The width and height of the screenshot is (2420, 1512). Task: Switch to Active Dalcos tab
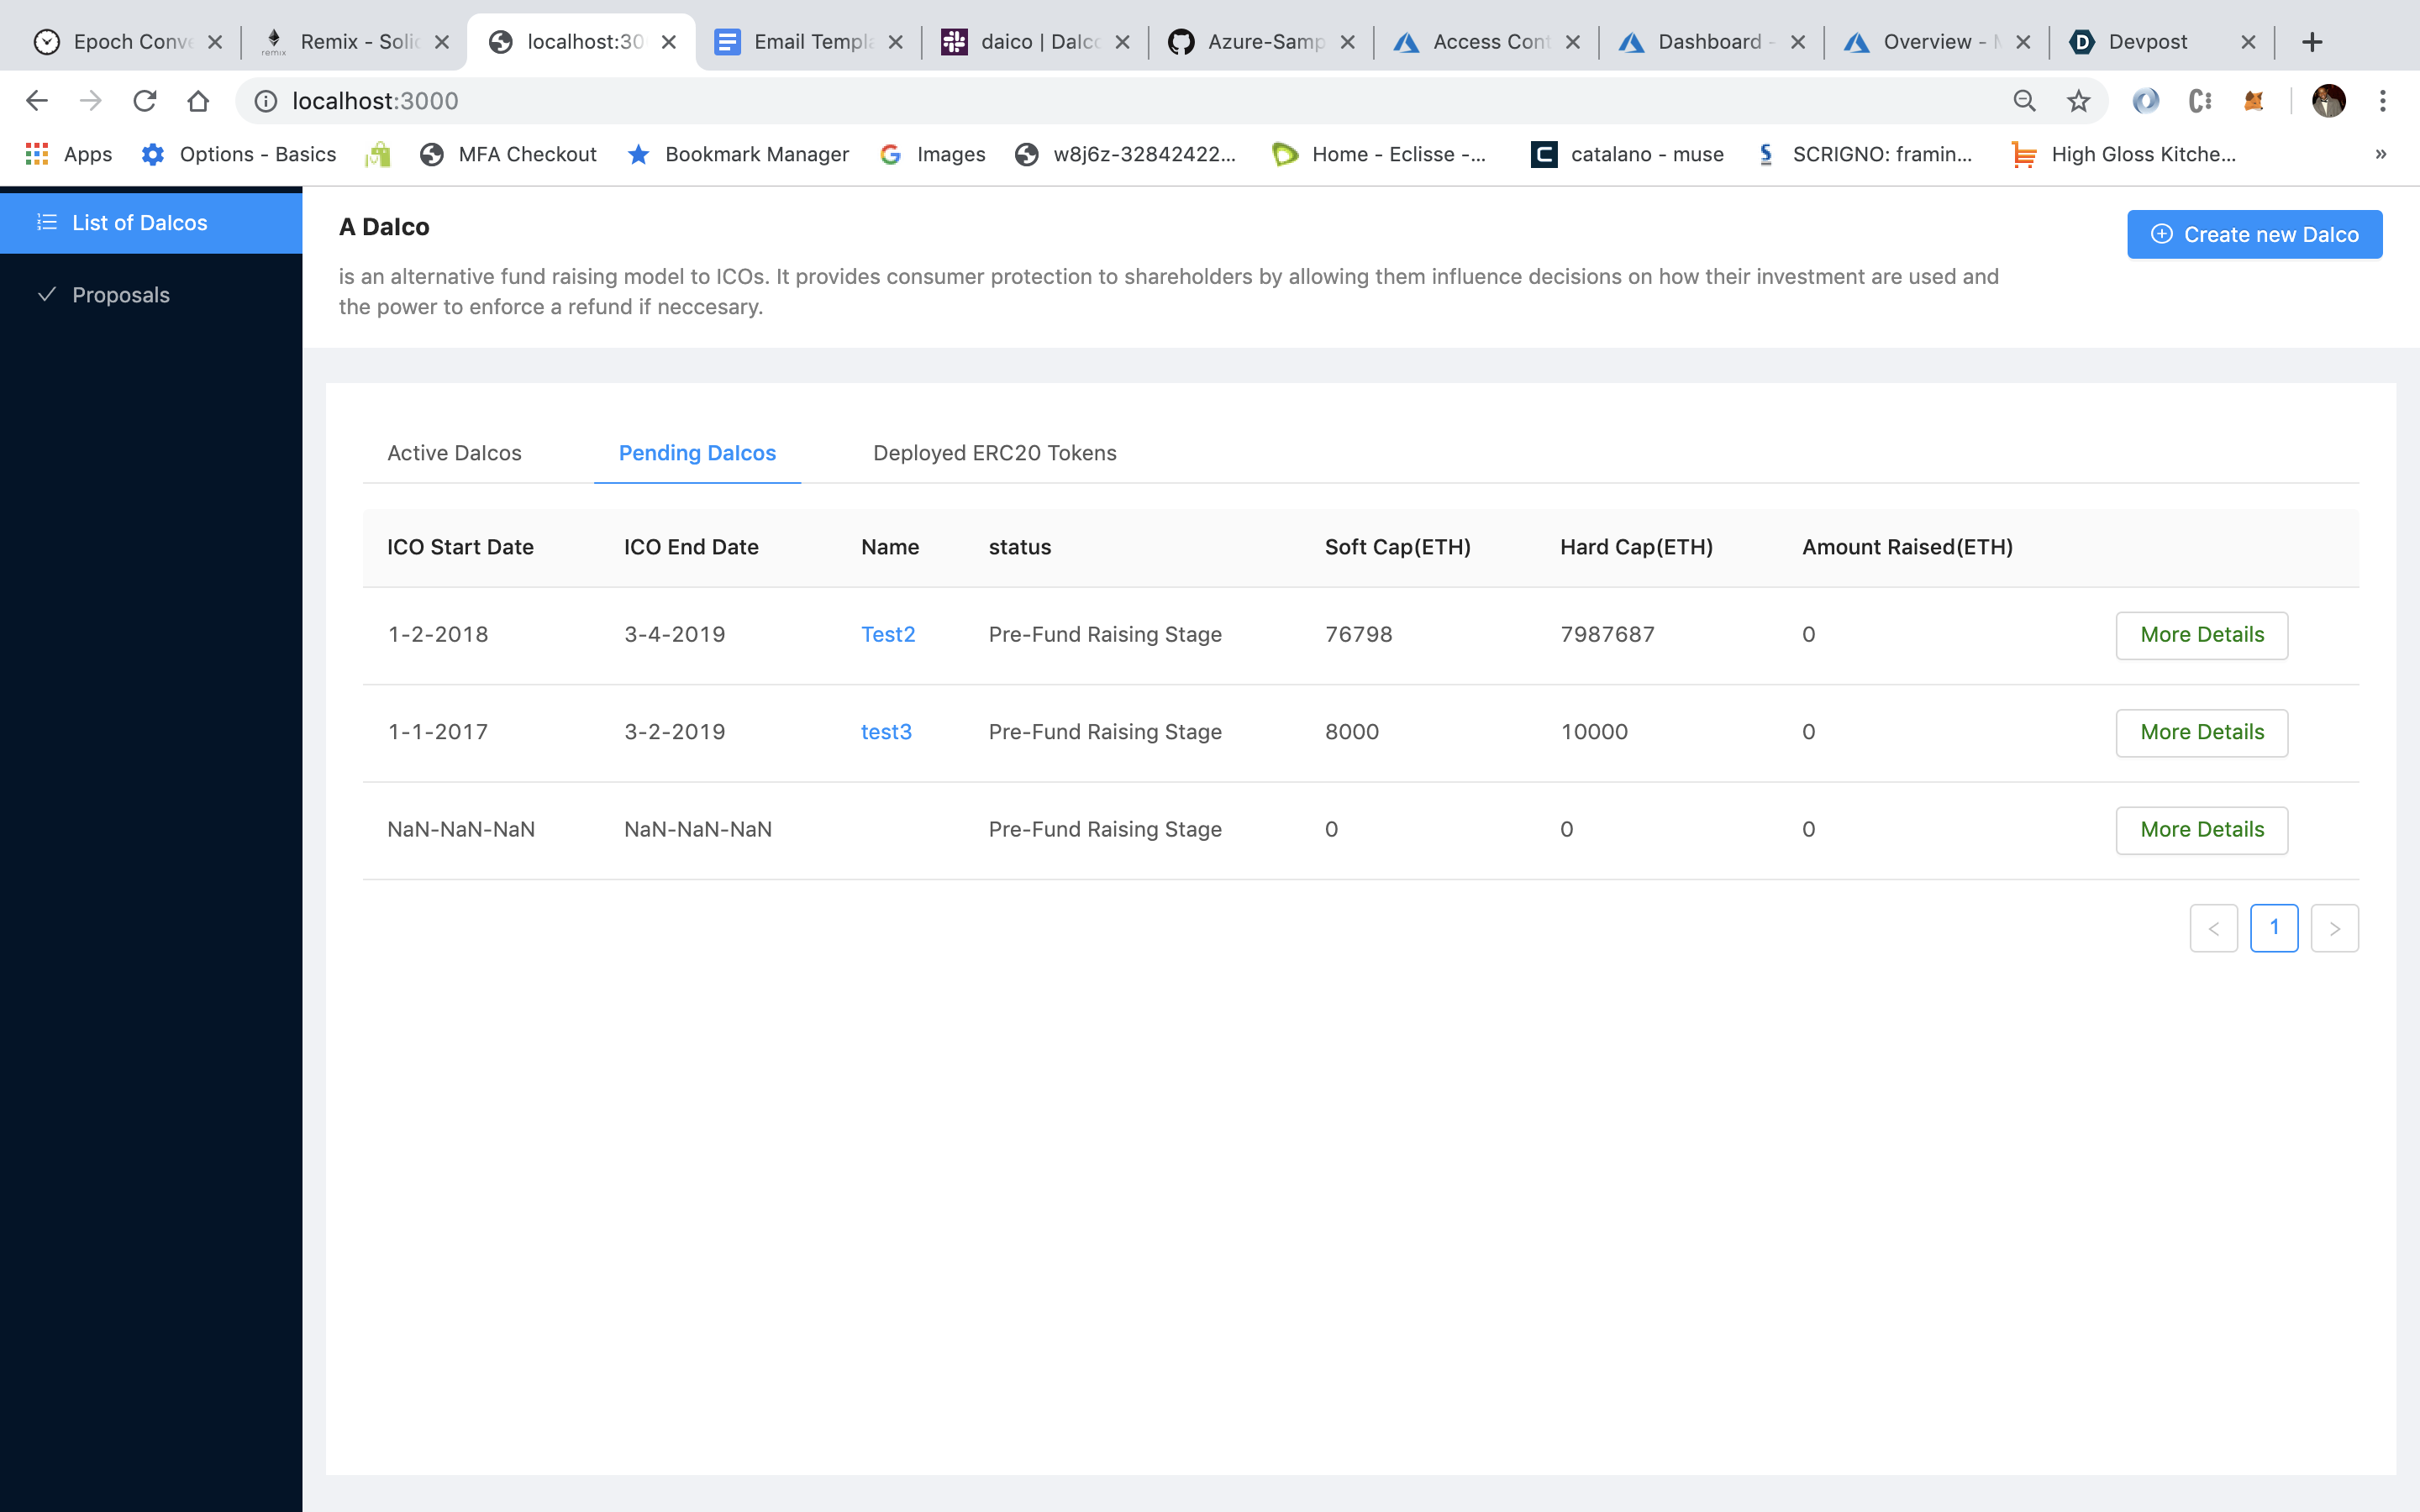(x=454, y=453)
